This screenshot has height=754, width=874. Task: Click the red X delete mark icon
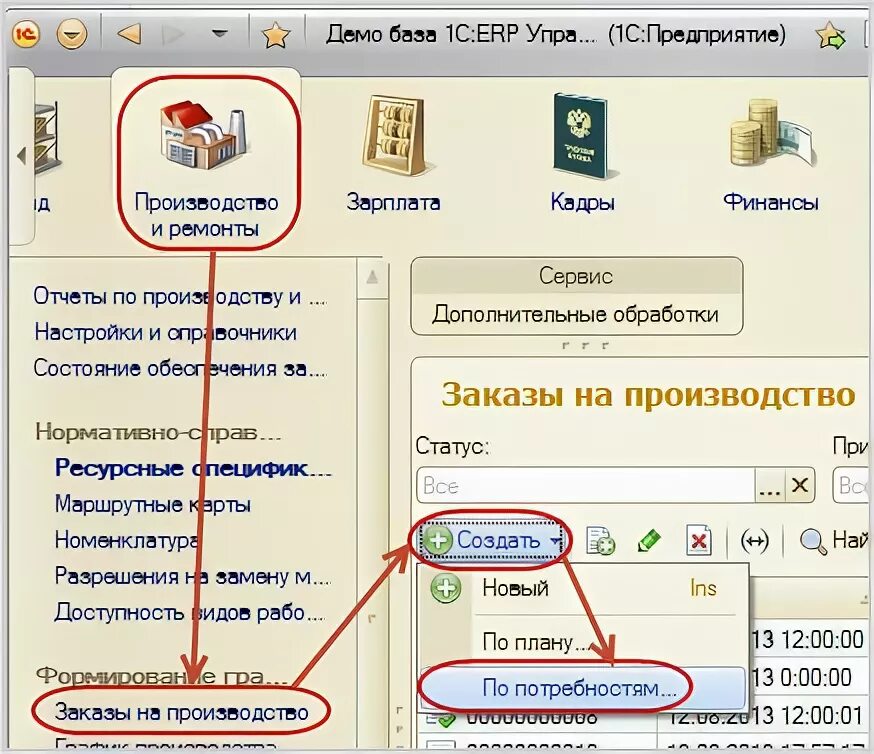coord(698,541)
